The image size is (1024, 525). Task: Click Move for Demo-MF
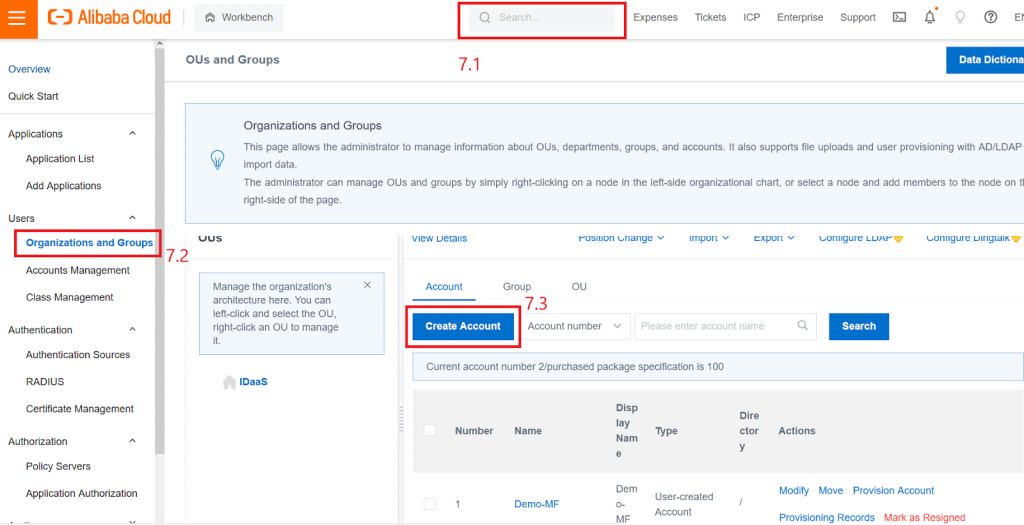pyautogui.click(x=831, y=490)
